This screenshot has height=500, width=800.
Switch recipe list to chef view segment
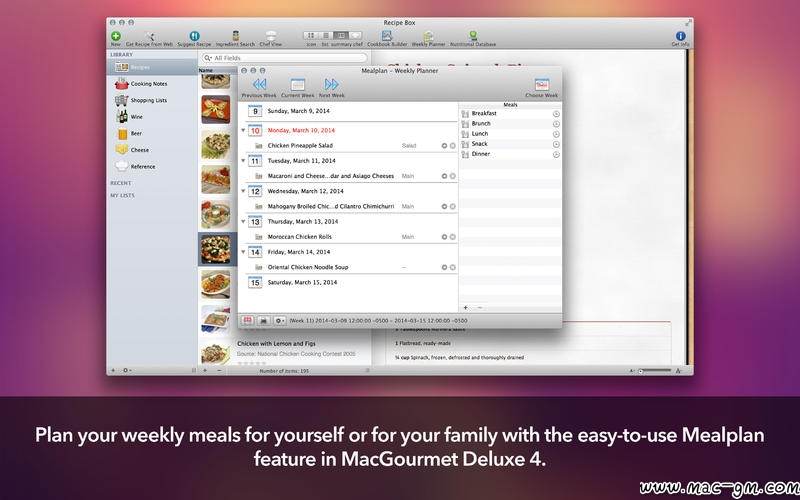355,36
